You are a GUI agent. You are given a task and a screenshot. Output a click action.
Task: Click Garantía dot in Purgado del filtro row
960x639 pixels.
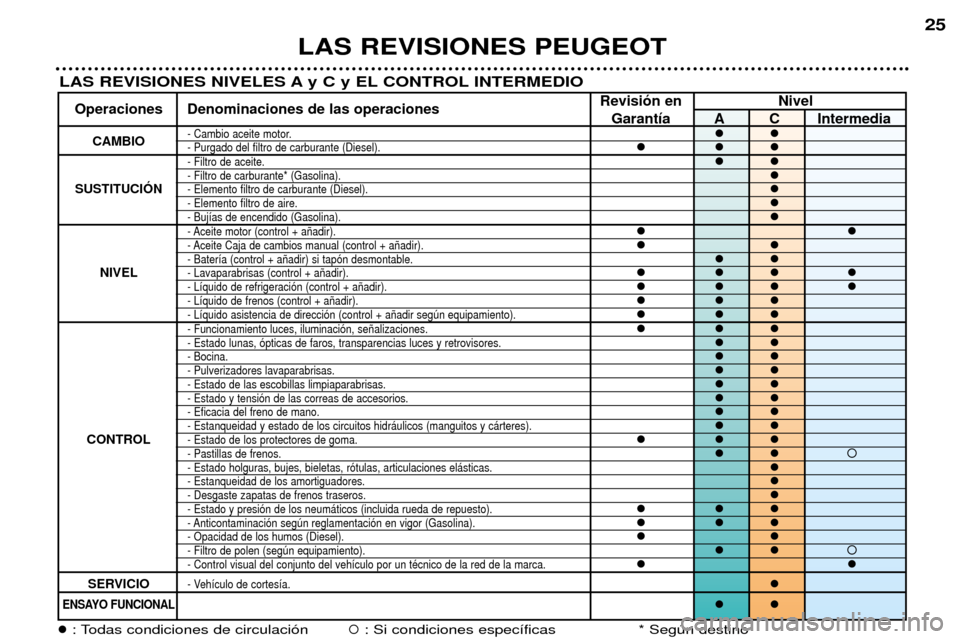641,147
